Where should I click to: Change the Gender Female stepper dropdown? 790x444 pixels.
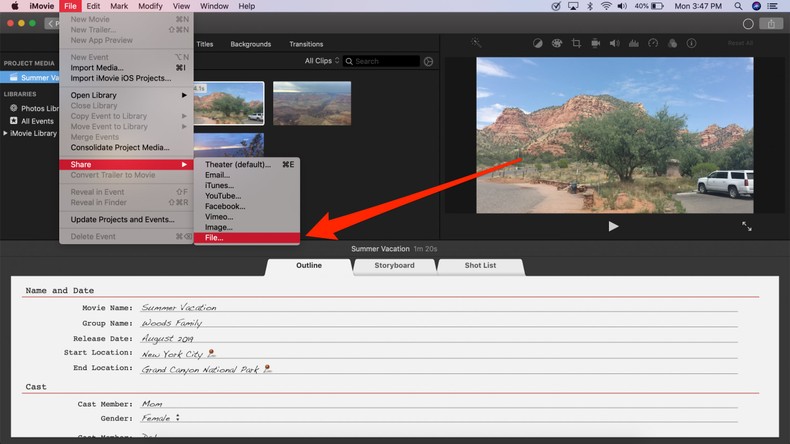coord(161,418)
